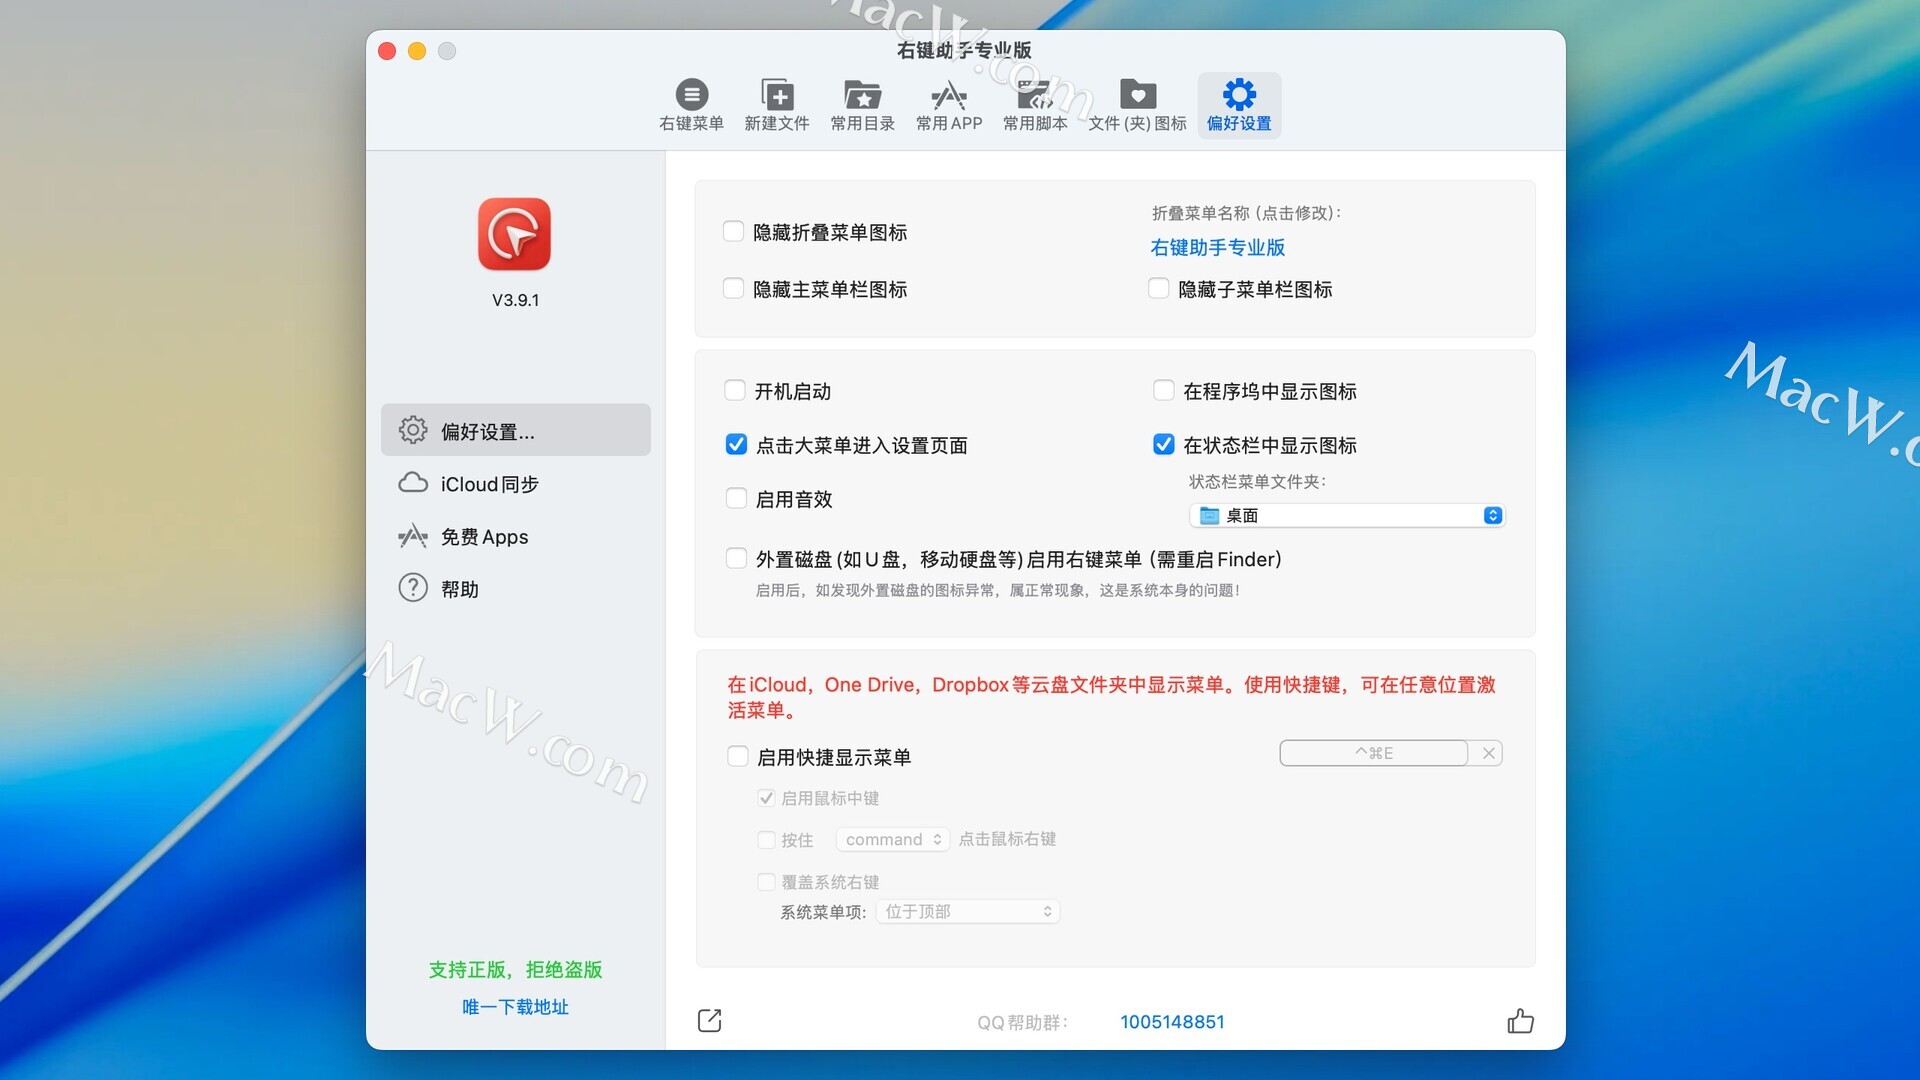Click the share/export icon at bottom left
The height and width of the screenshot is (1080, 1920).
point(709,1021)
